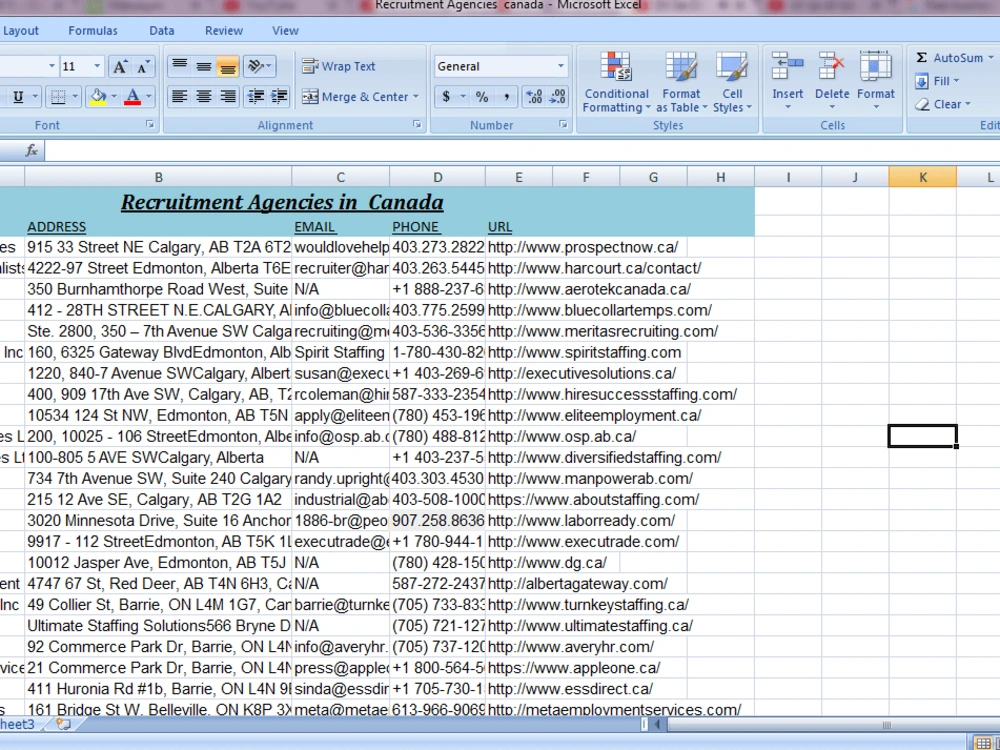The height and width of the screenshot is (750, 1000).
Task: Click AutoSum button
Action: tap(950, 57)
